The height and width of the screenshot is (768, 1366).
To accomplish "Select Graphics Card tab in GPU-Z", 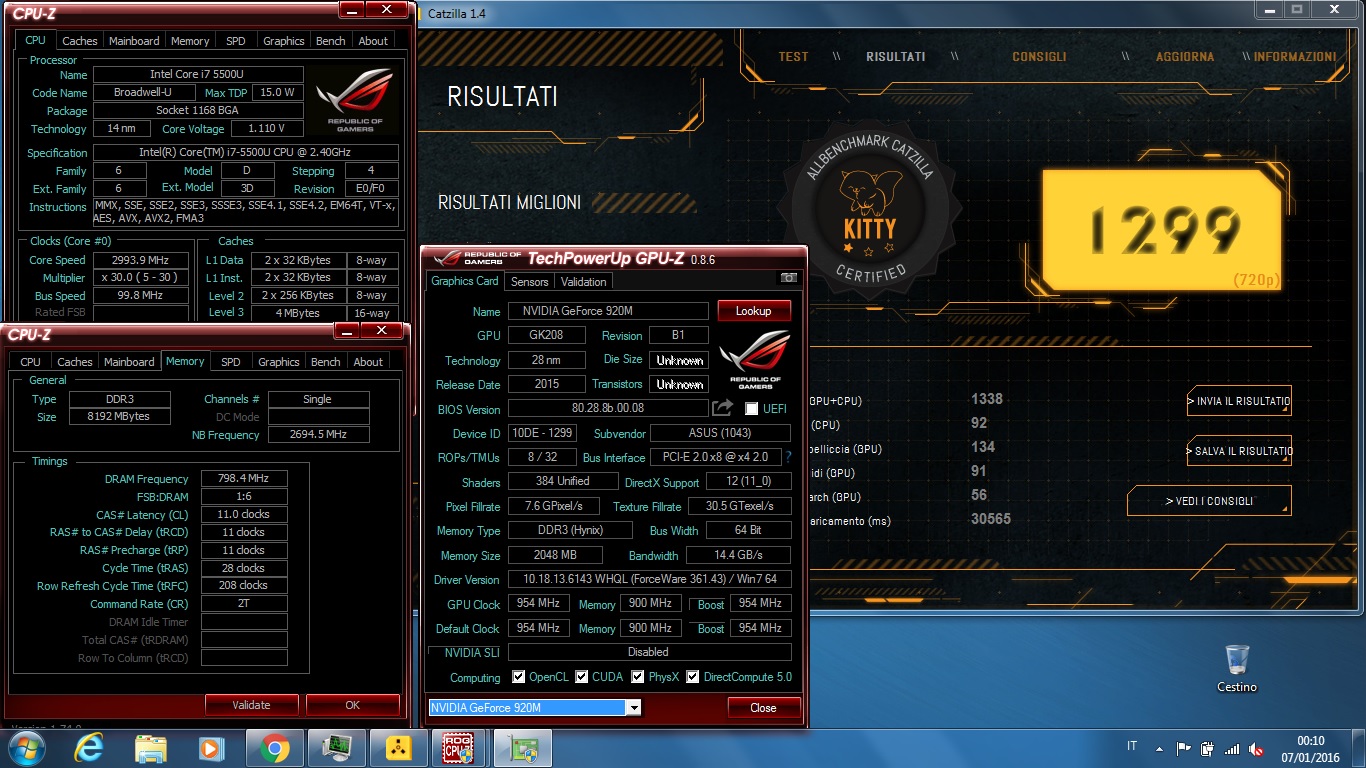I will [465, 281].
